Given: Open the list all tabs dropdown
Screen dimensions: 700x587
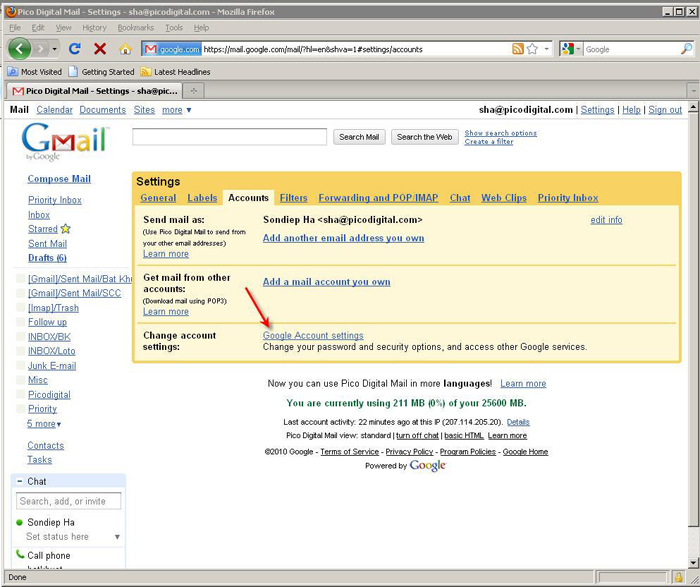Looking at the screenshot, I should tap(693, 91).
